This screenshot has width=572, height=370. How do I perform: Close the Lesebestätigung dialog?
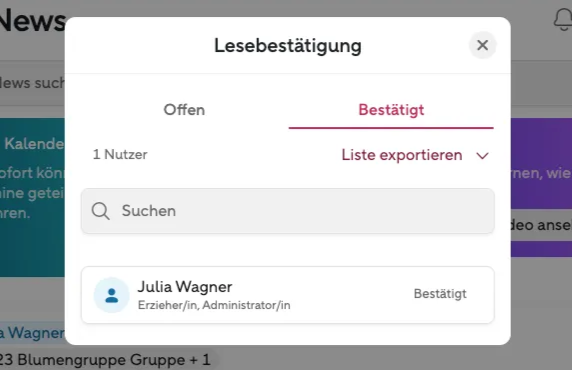pyautogui.click(x=482, y=45)
